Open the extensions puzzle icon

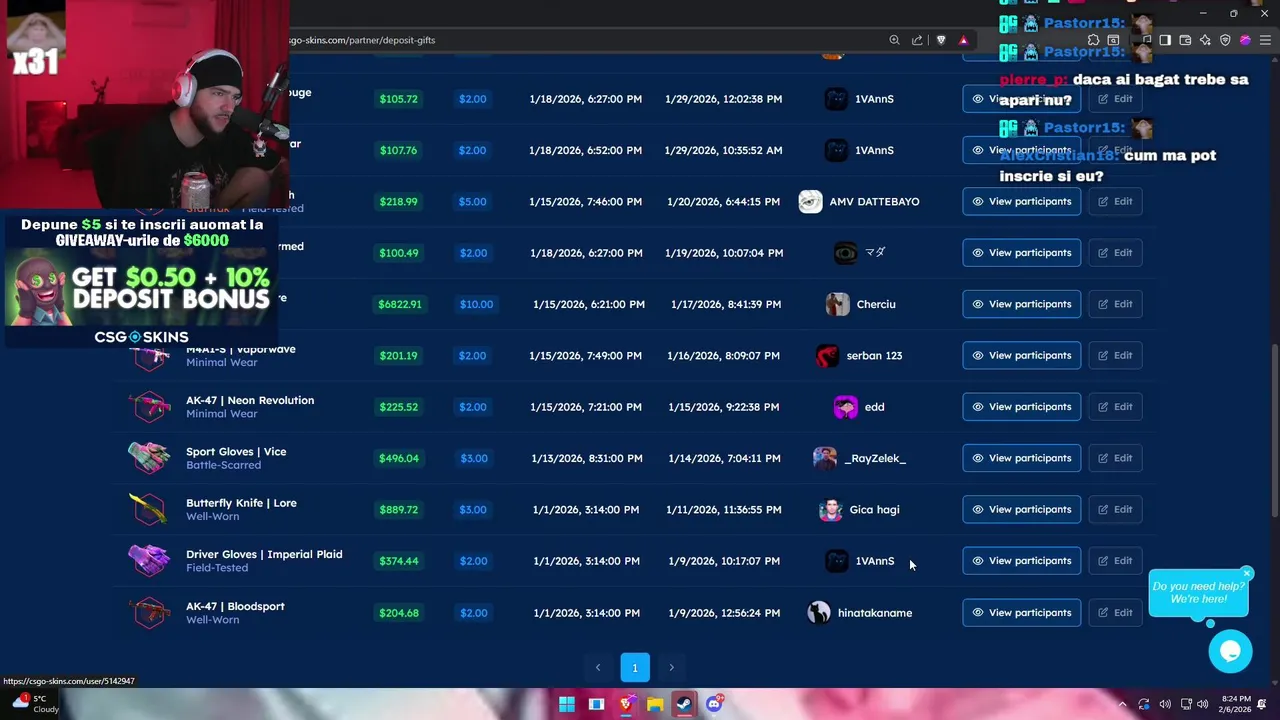1093,40
